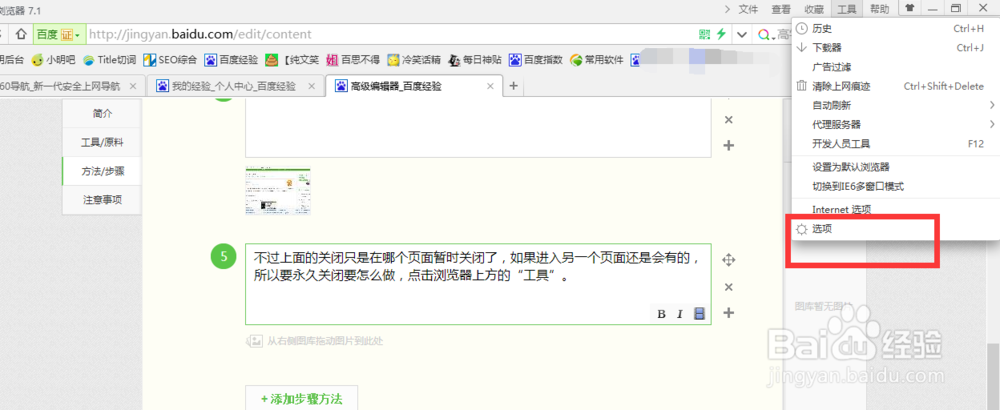
Task: Open the 常用软件 bookmark
Action: (x=596, y=61)
